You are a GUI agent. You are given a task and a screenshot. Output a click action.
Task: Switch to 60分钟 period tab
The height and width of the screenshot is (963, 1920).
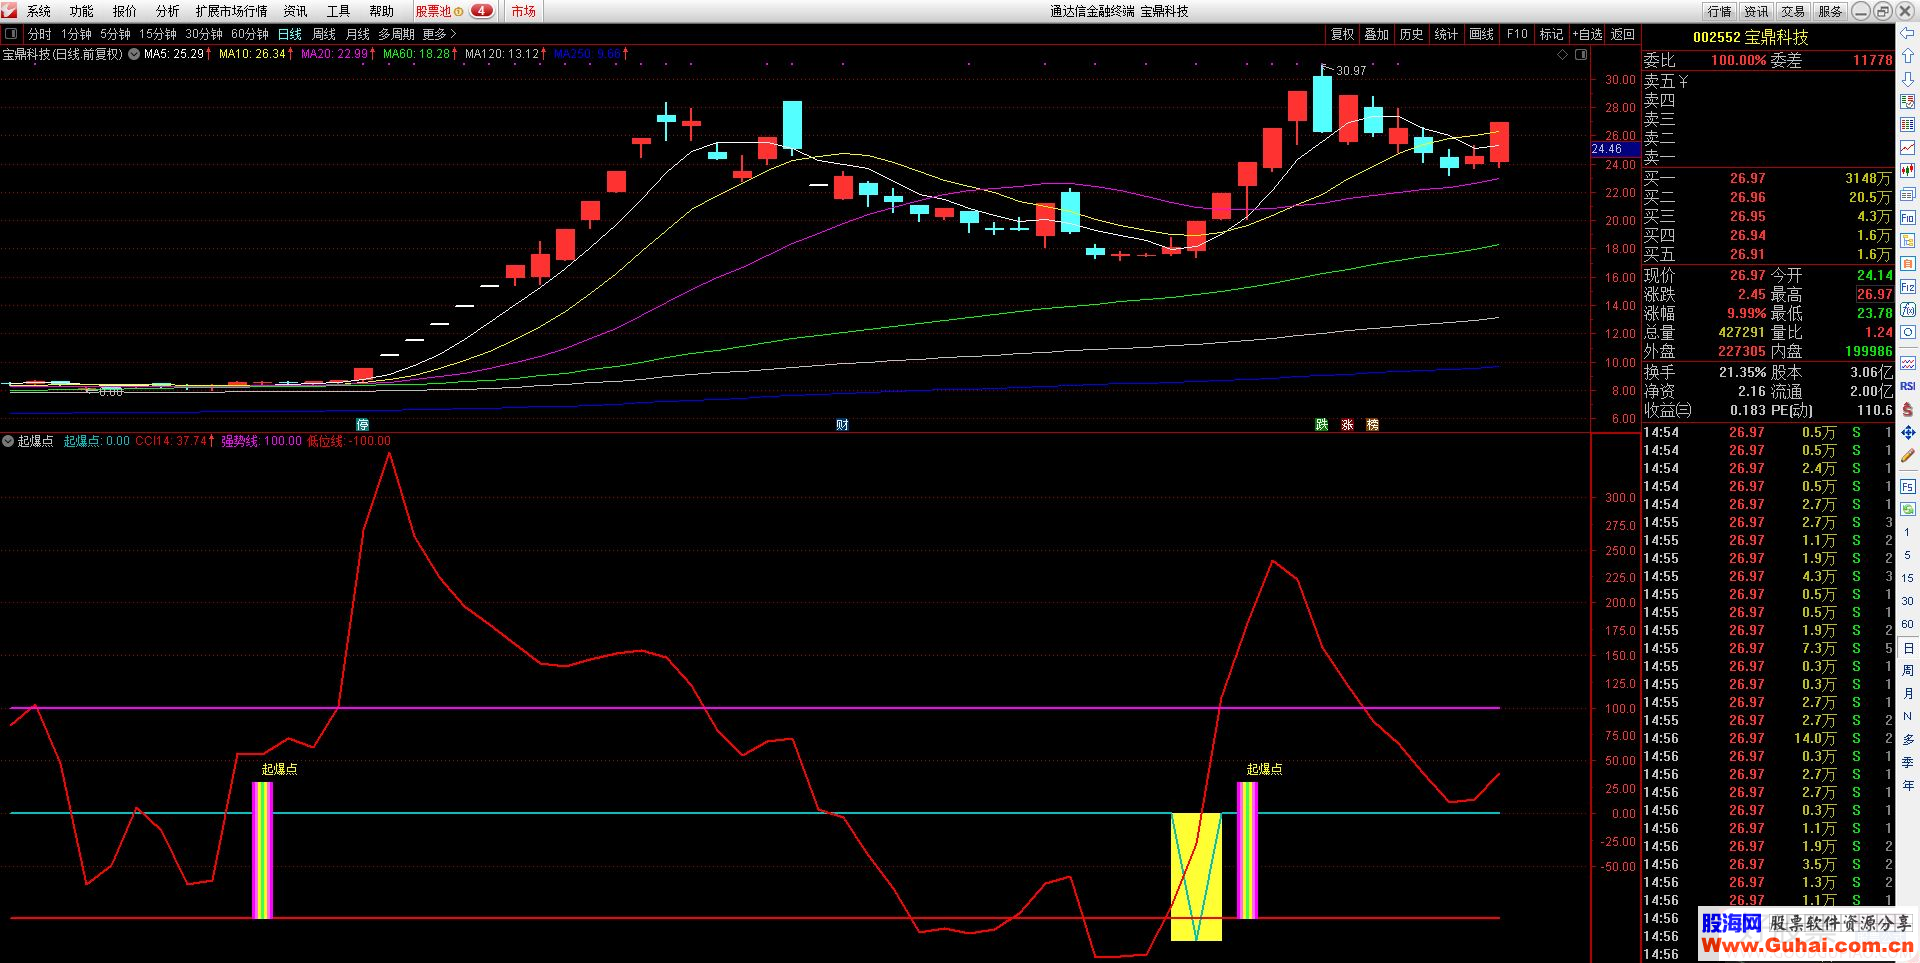tap(249, 34)
